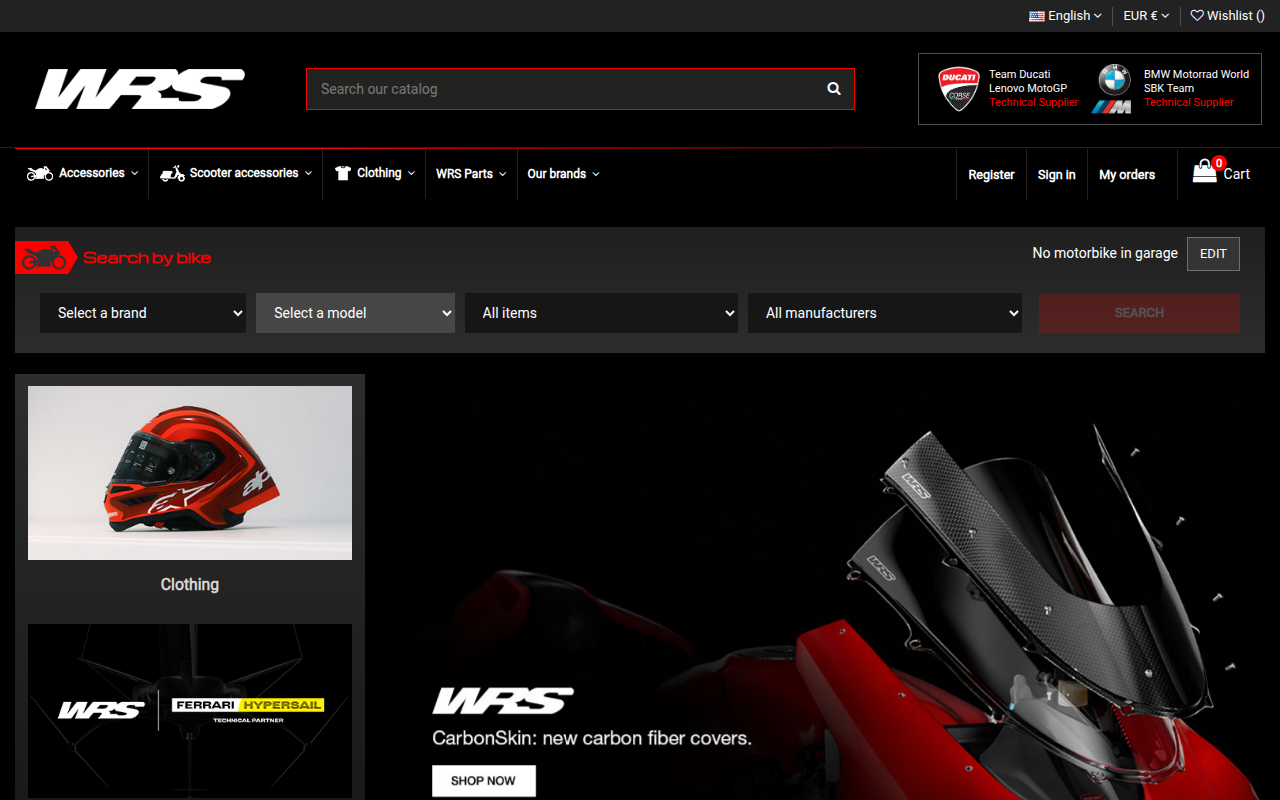Click the Search by bike heading
Image resolution: width=1280 pixels, height=800 pixels.
147,258
